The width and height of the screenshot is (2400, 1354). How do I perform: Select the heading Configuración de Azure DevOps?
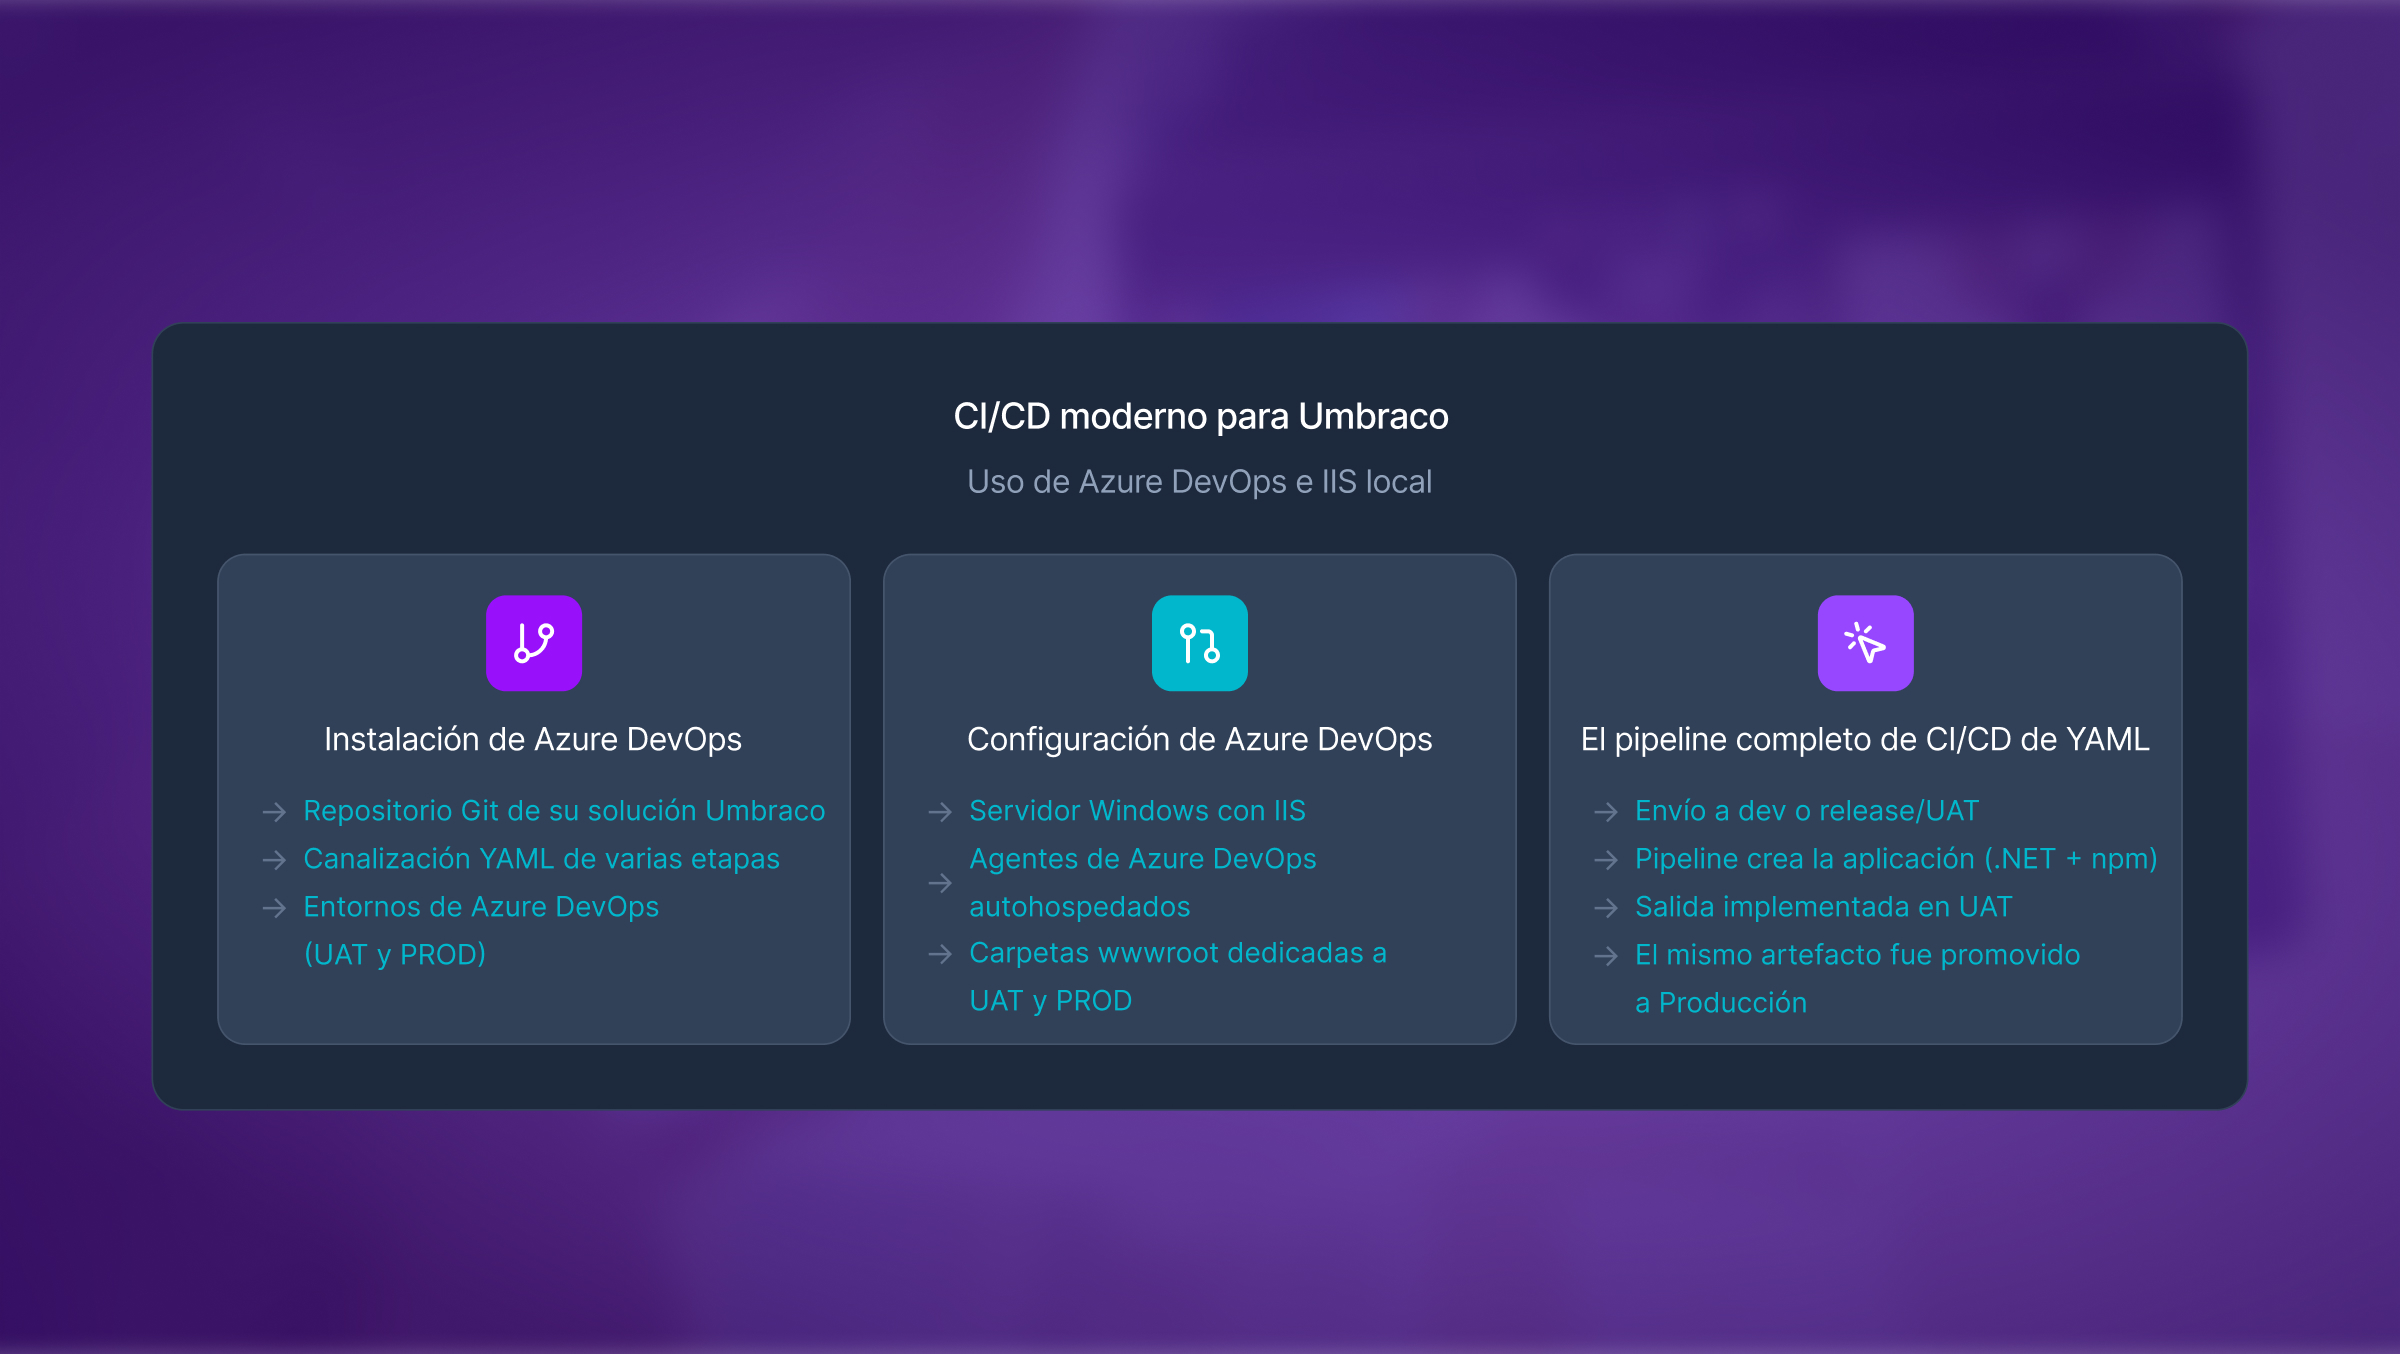click(x=1199, y=739)
